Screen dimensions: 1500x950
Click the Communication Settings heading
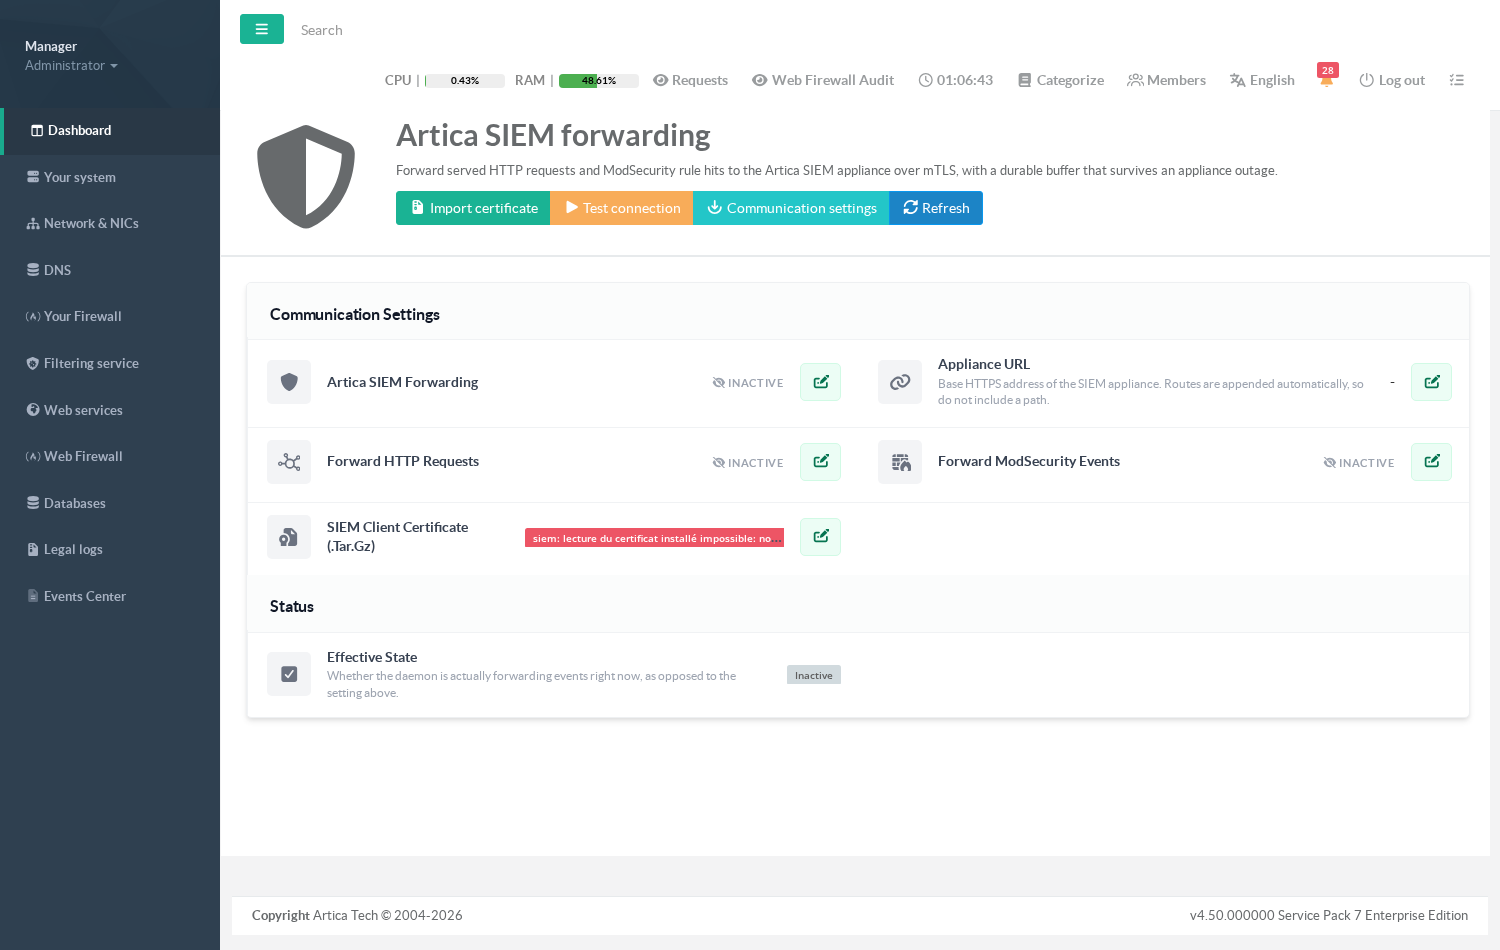click(x=355, y=315)
